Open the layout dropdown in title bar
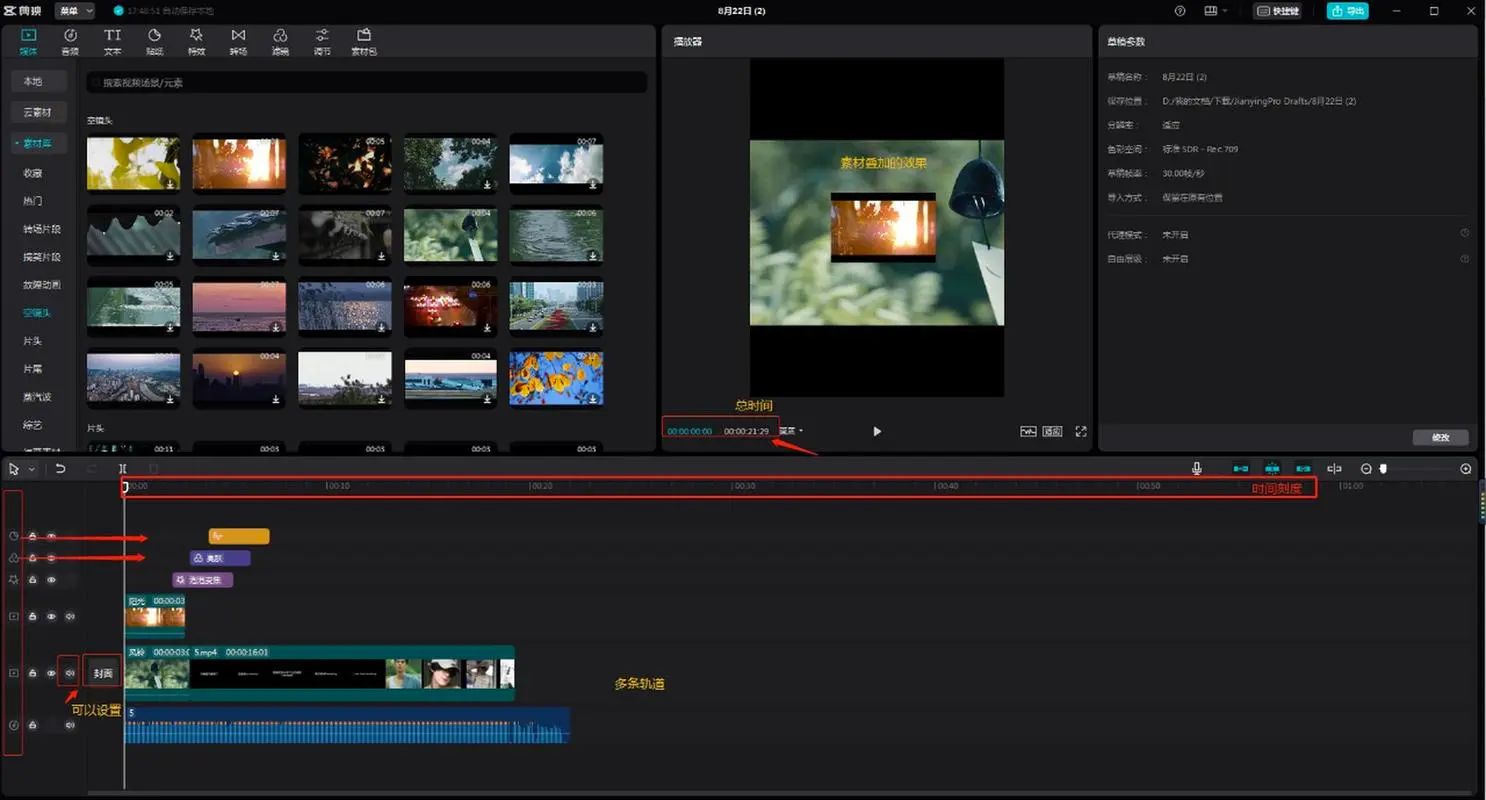The image size is (1486, 800). [1216, 11]
